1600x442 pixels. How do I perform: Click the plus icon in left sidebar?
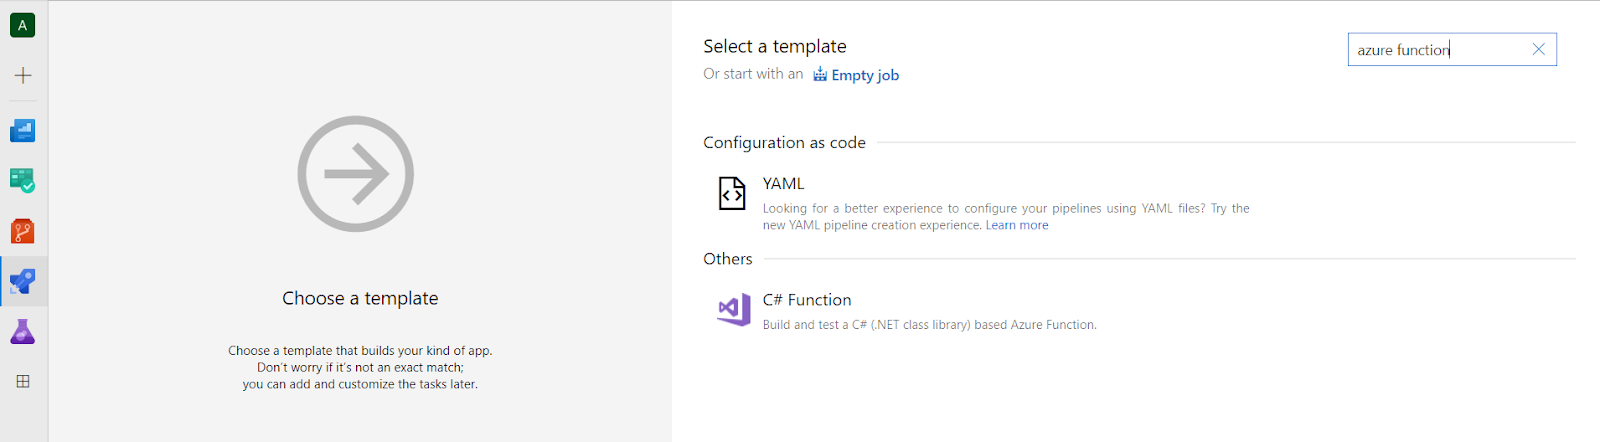(x=22, y=75)
